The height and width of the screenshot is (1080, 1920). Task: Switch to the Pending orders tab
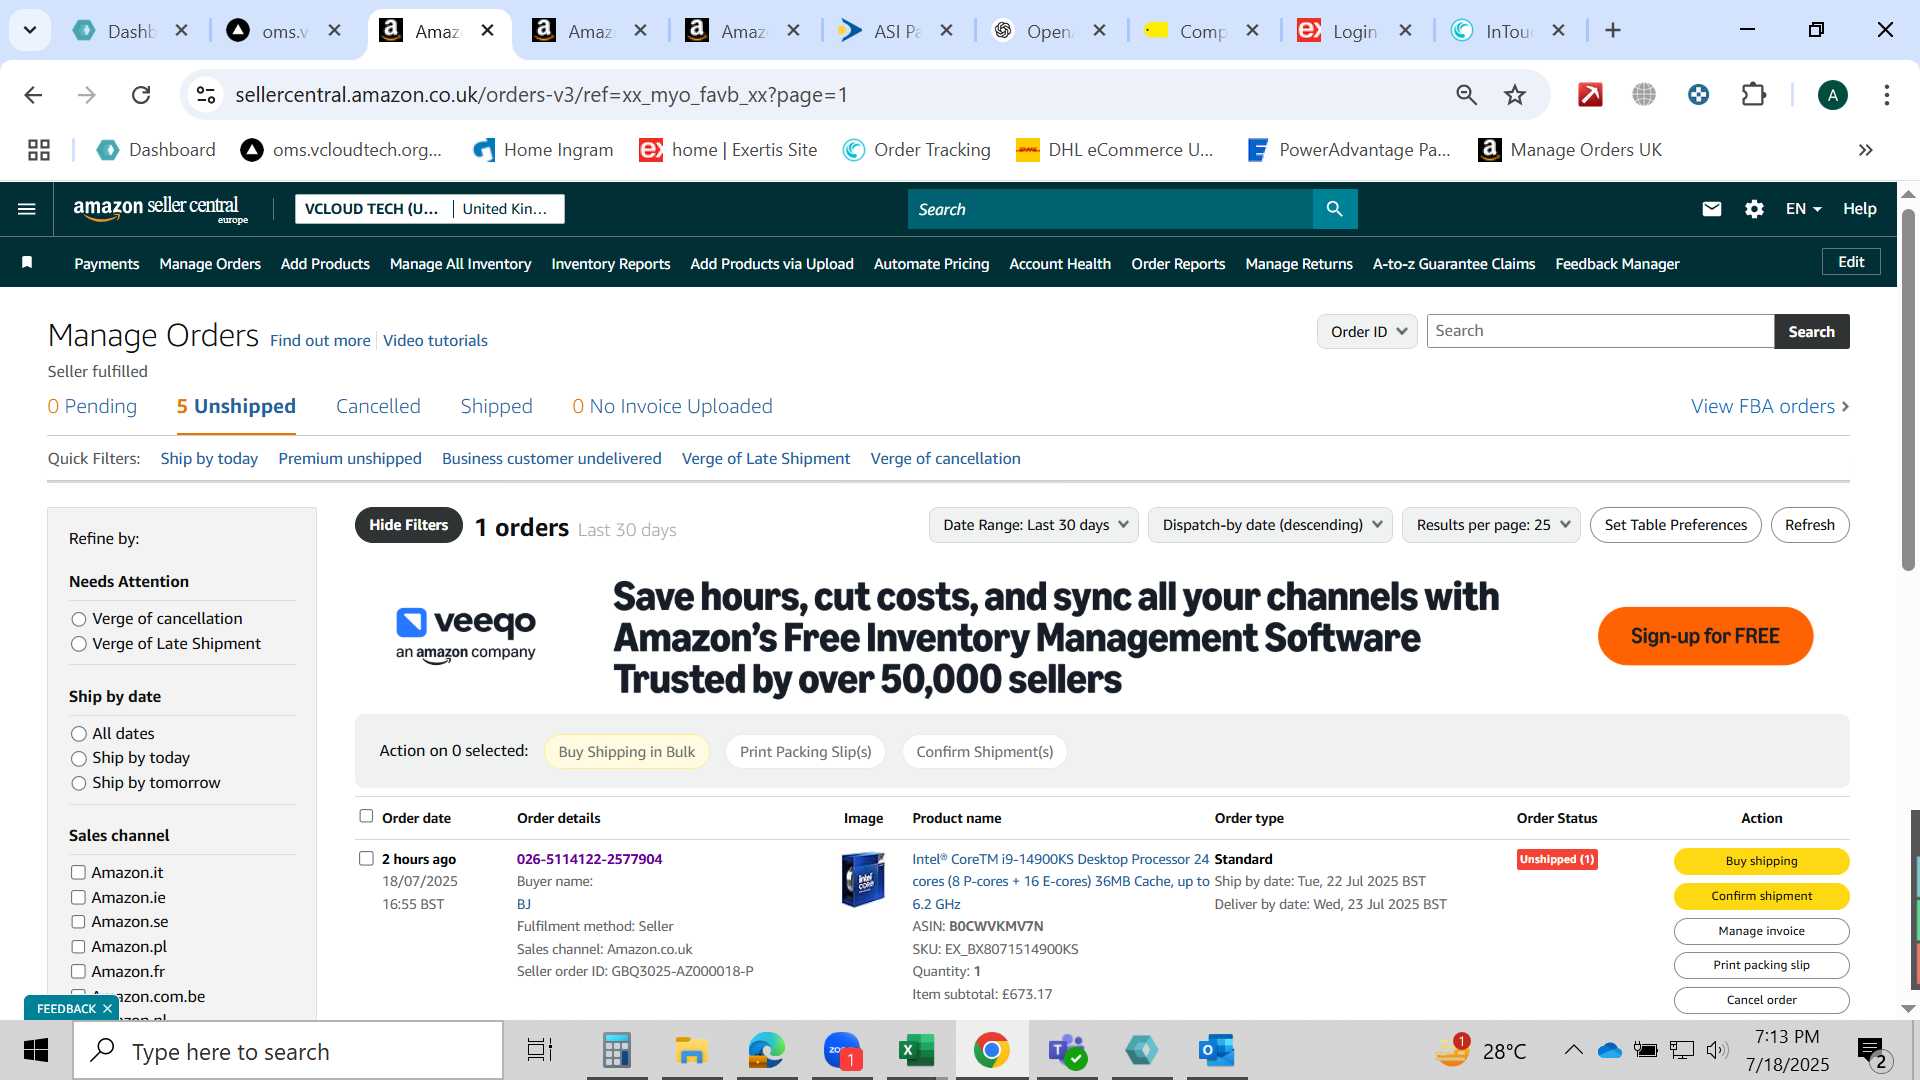tap(92, 407)
